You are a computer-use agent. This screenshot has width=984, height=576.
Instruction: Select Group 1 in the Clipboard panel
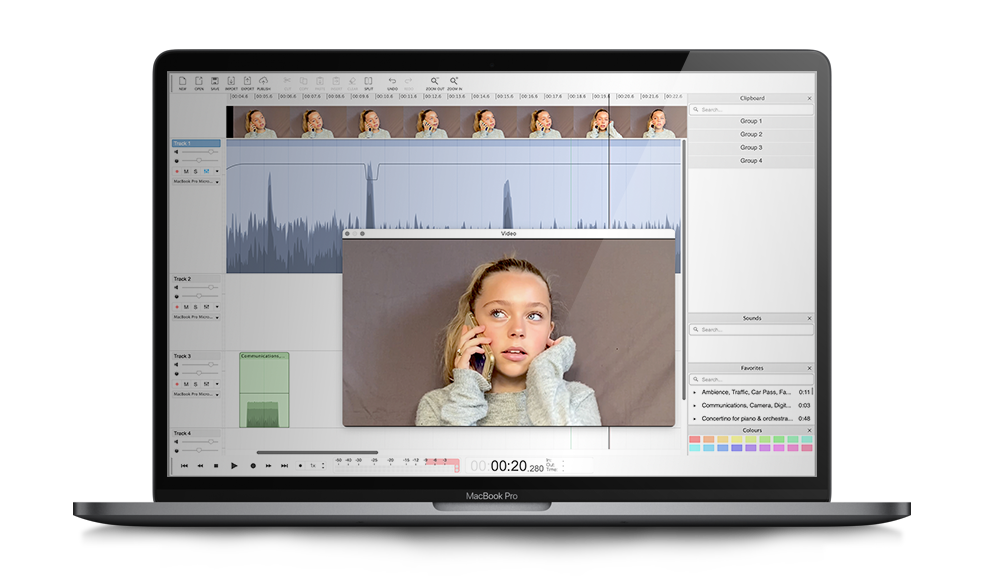click(751, 121)
